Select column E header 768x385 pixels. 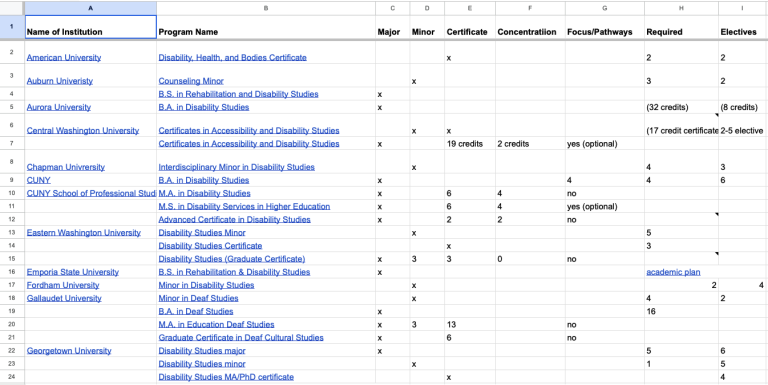pos(470,8)
